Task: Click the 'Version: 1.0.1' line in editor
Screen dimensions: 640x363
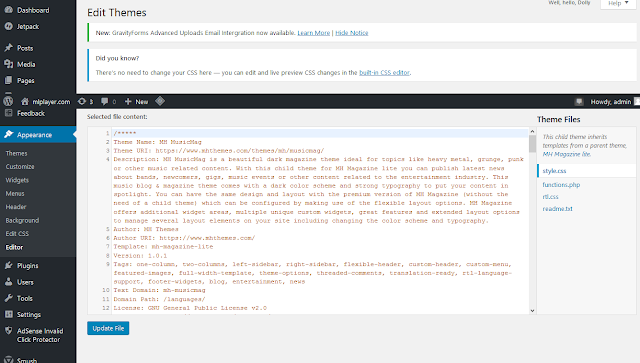Action: pyautogui.click(x=140, y=256)
